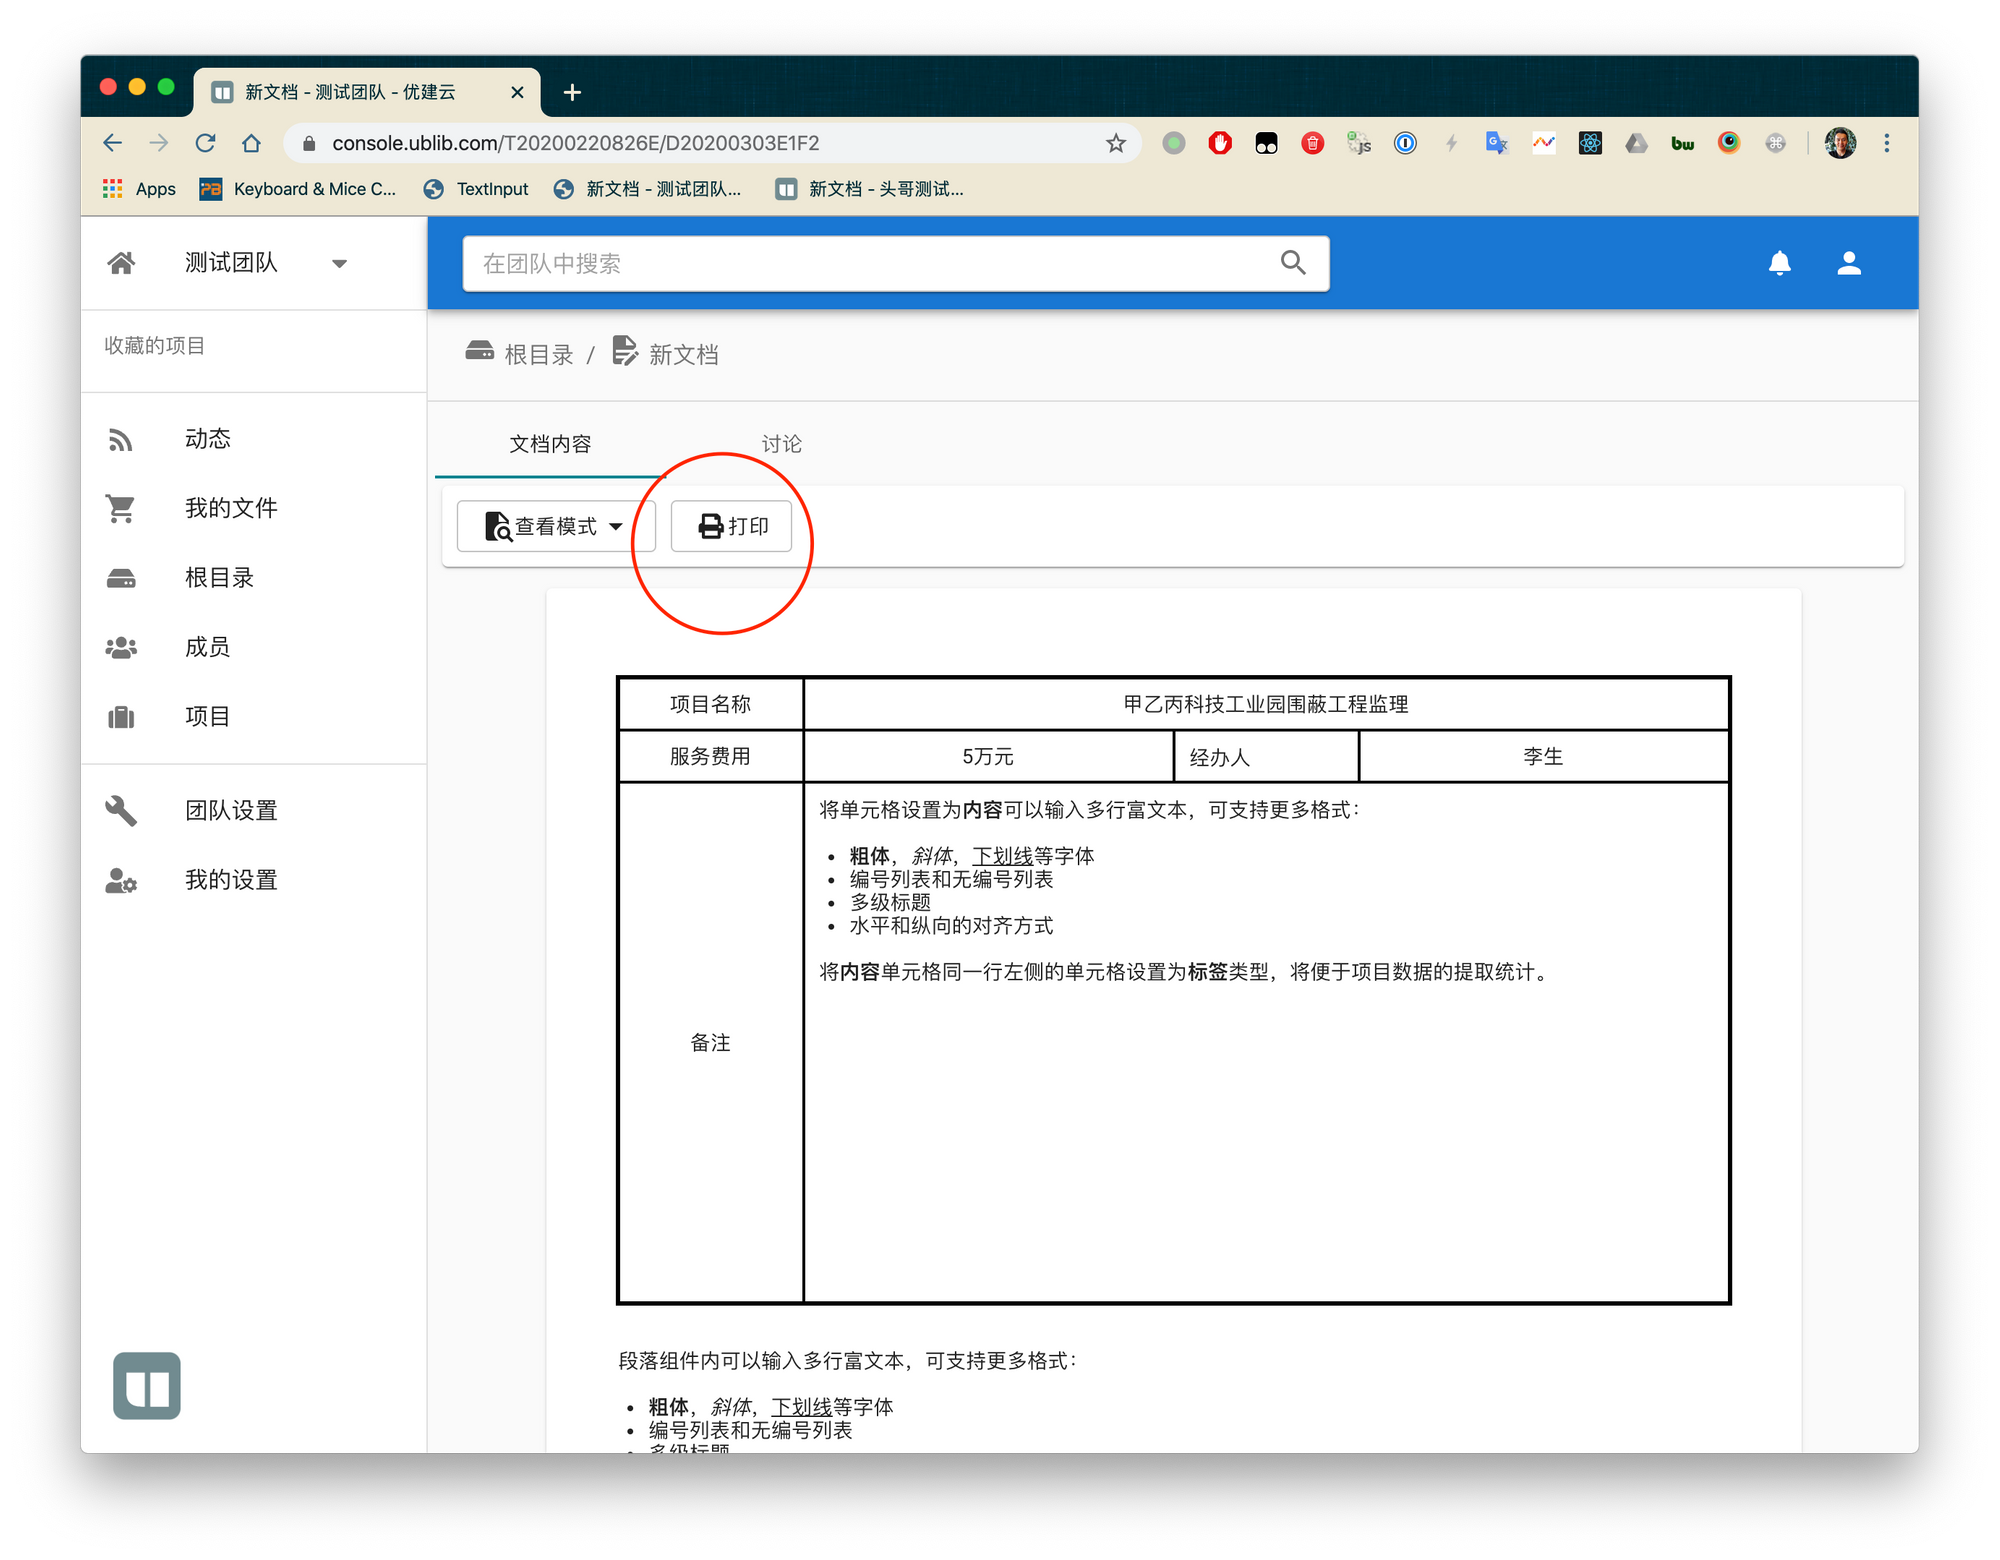Open the user account icon in header
The height and width of the screenshot is (1560, 2000).
[1848, 263]
